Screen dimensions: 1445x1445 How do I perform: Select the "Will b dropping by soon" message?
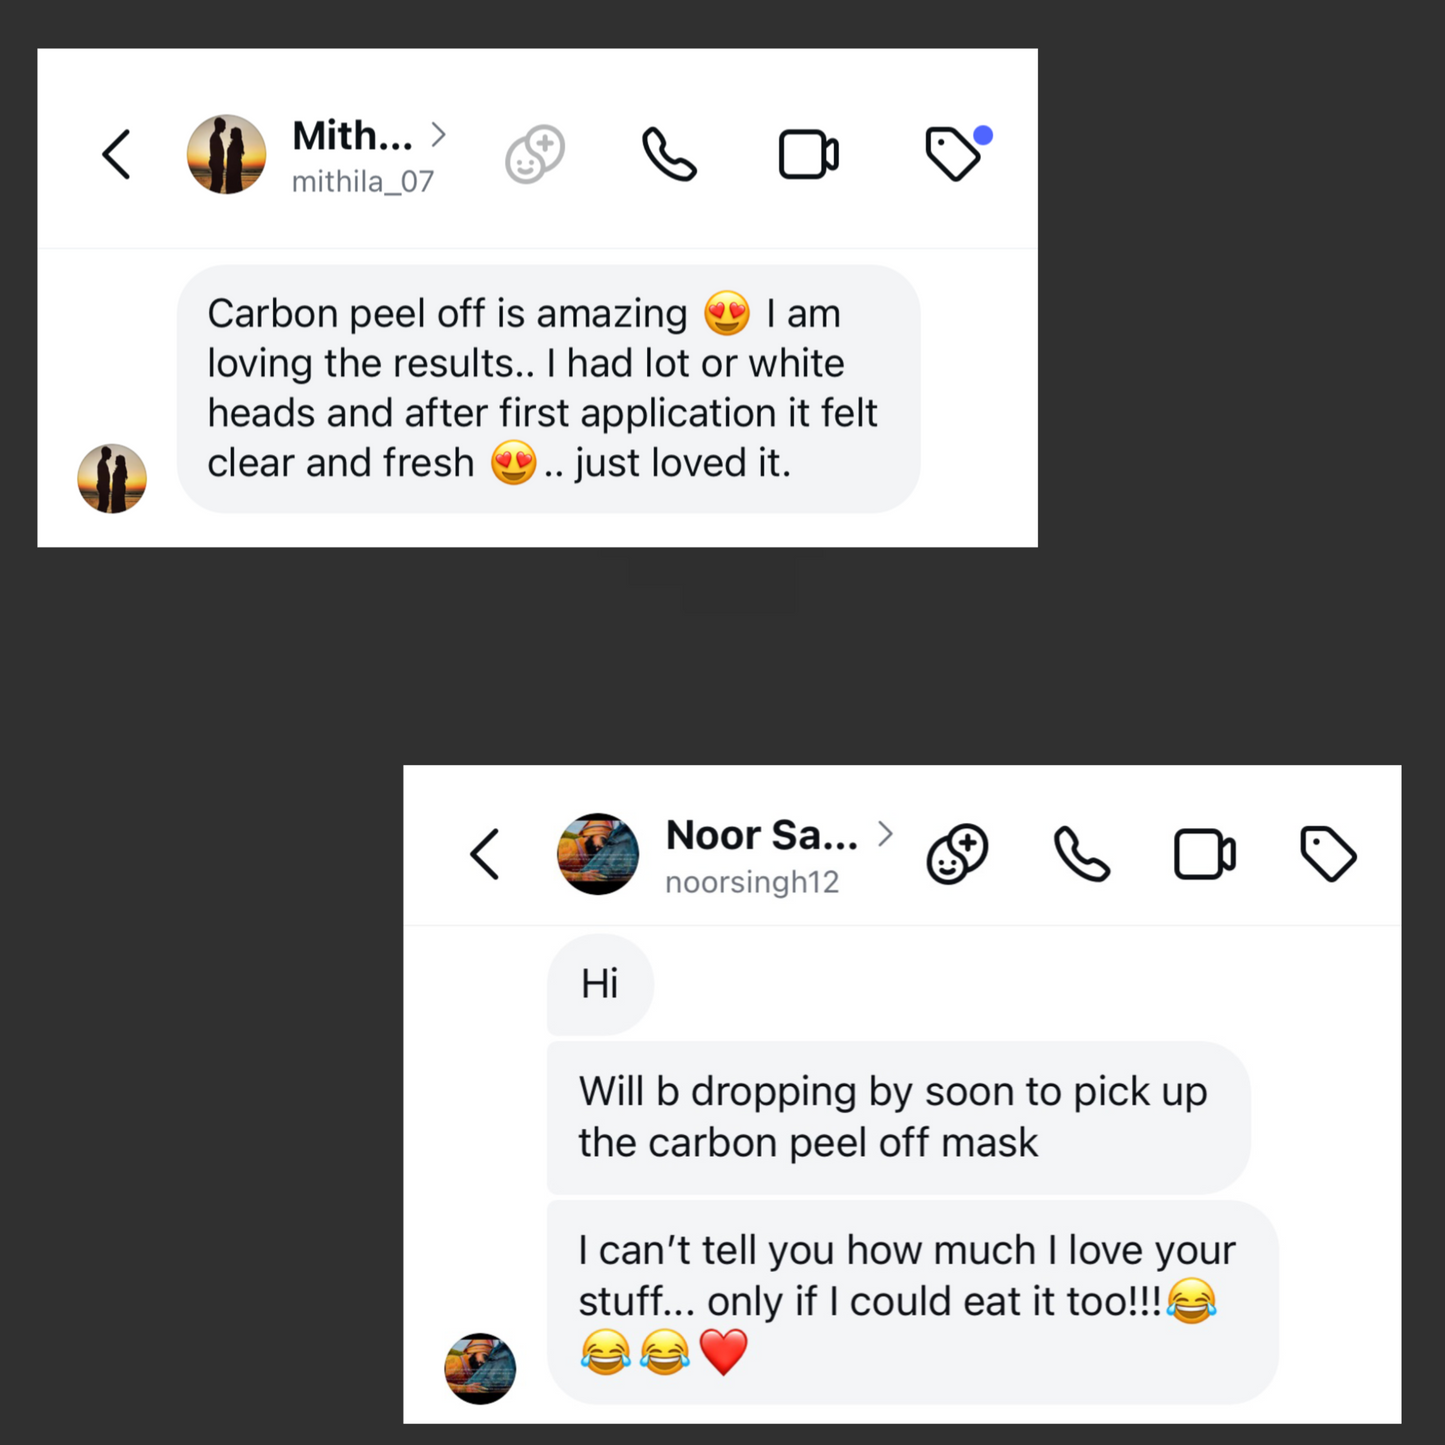898,1117
